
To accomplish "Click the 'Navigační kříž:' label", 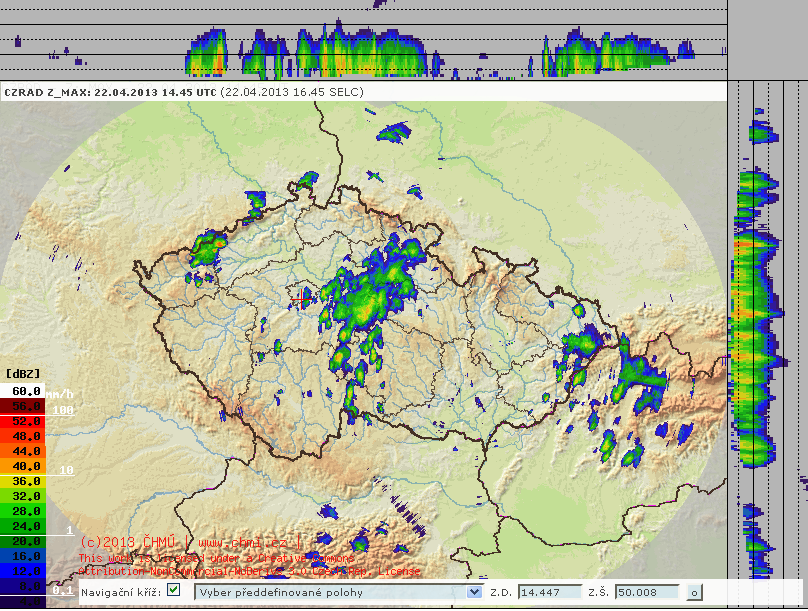I will point(121,592).
